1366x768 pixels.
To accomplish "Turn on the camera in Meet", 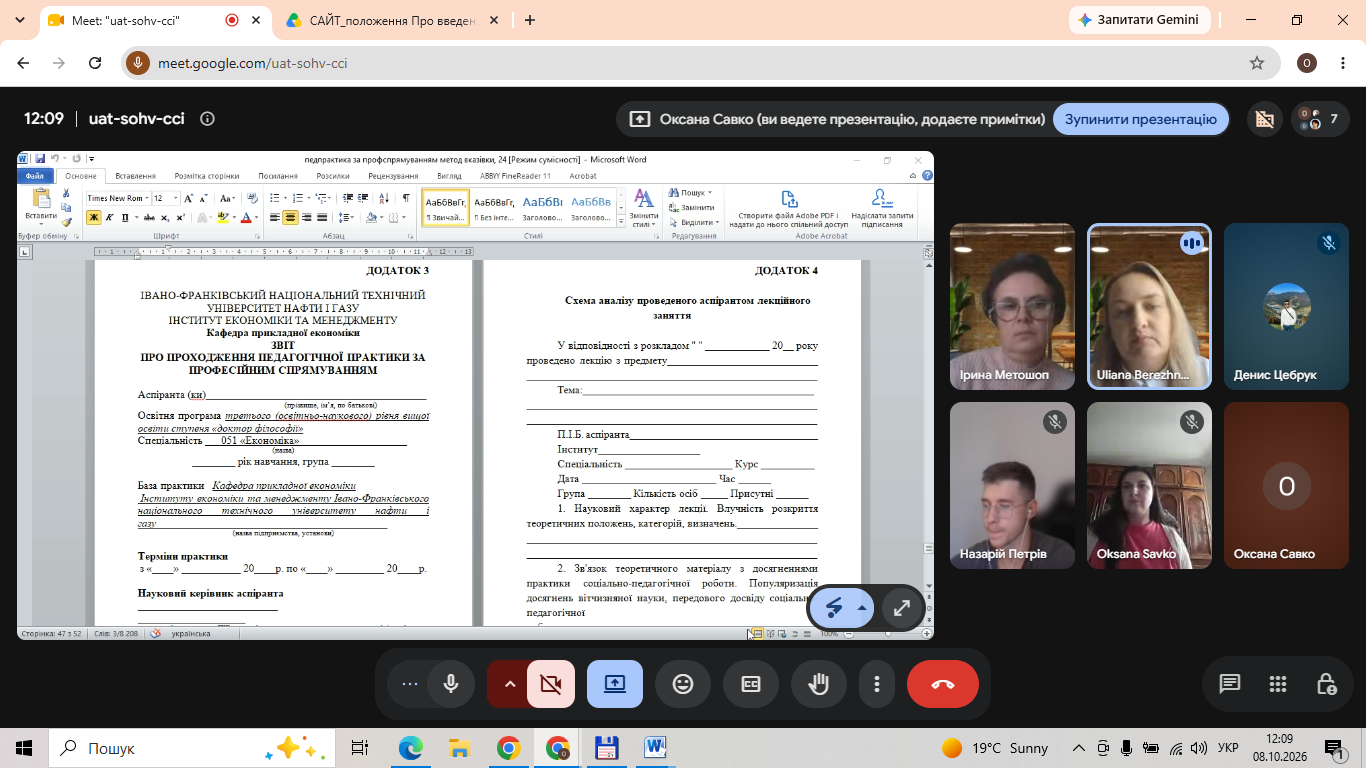I will 550,684.
